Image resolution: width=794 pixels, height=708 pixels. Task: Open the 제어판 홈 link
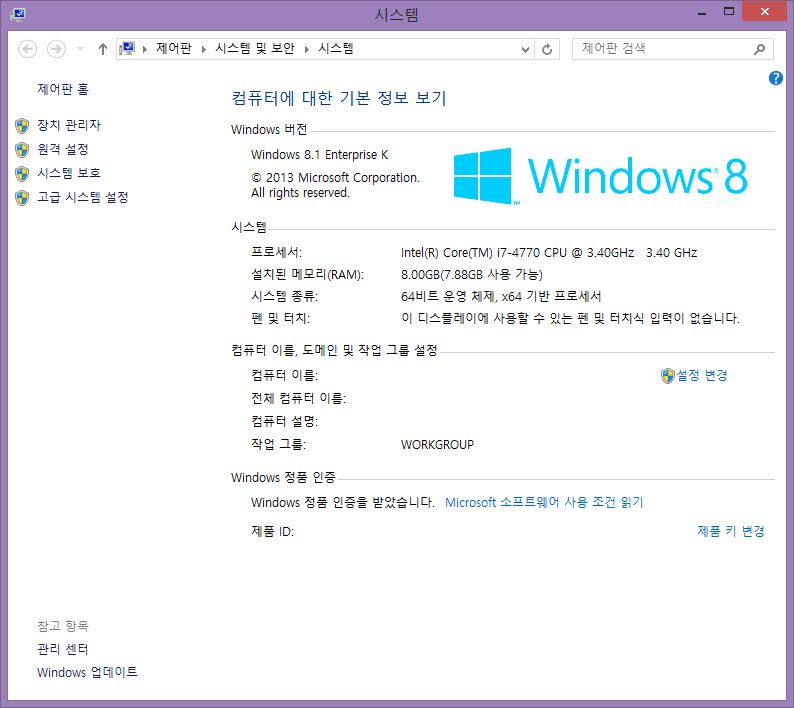(63, 89)
